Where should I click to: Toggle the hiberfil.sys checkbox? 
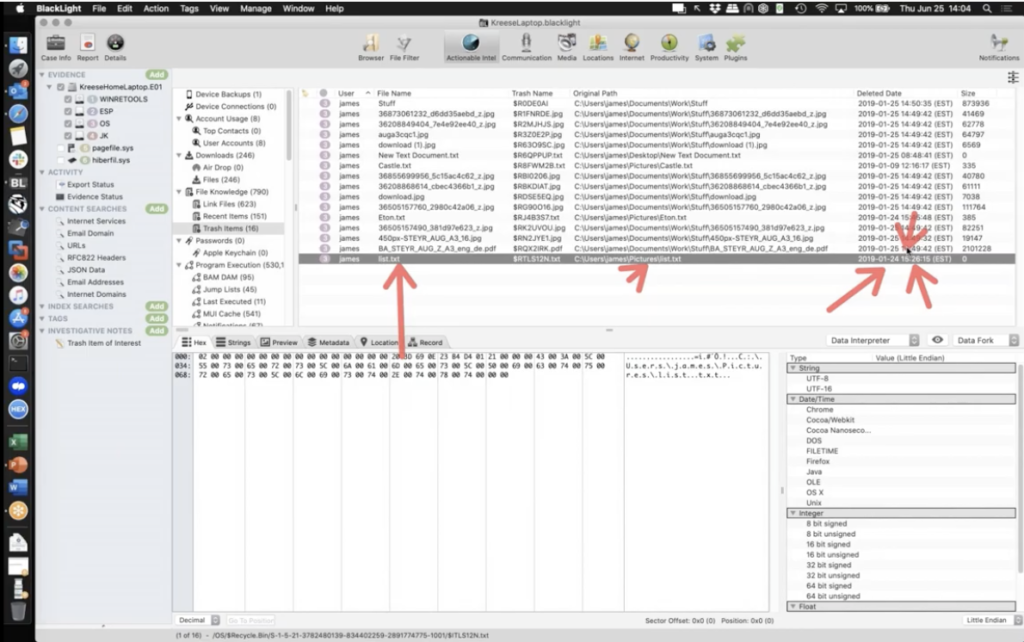tap(61, 160)
